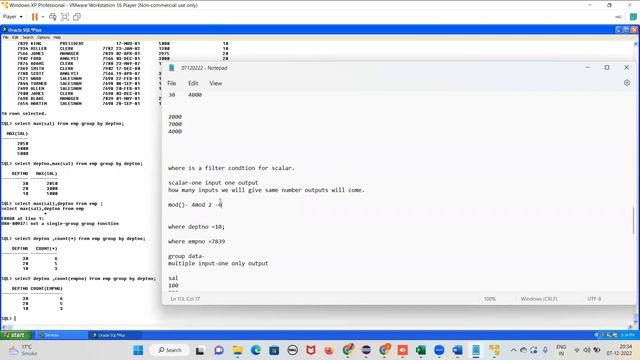The width and height of the screenshot is (640, 360).
Task: Click UTF-8 encoding in Notepad status bar
Action: coord(594,299)
